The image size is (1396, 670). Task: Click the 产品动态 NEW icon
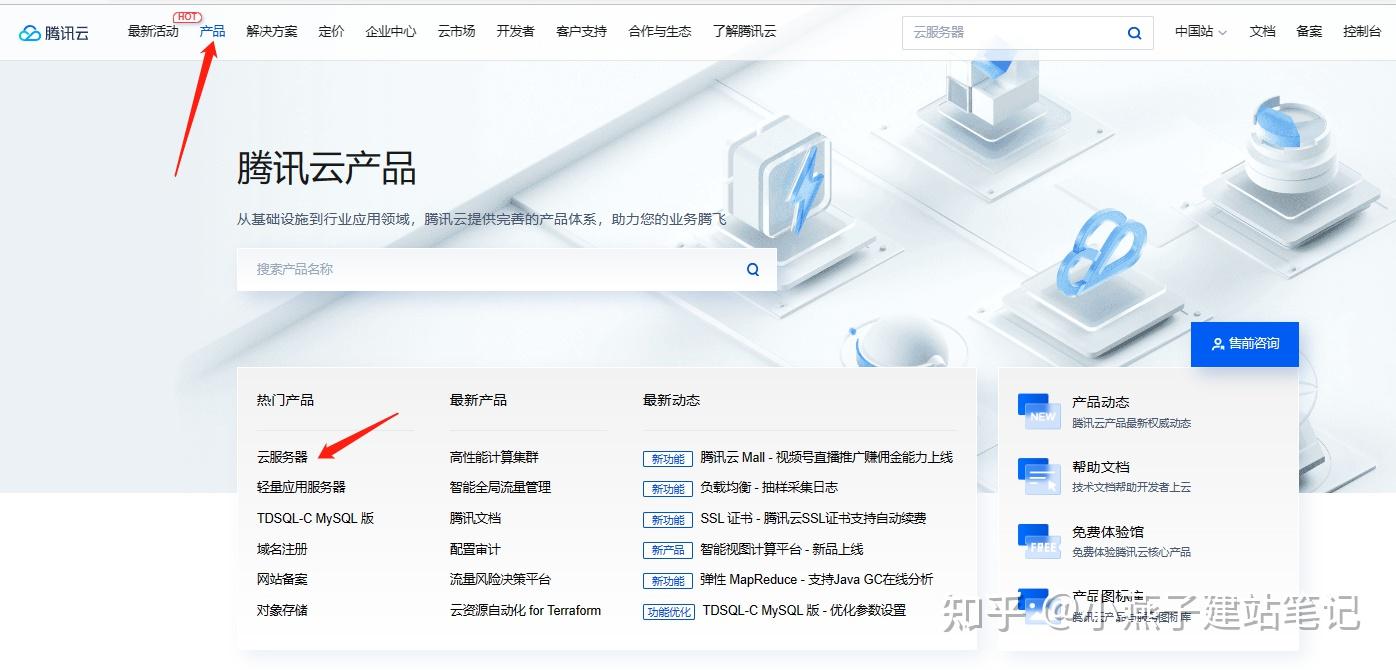(1039, 411)
